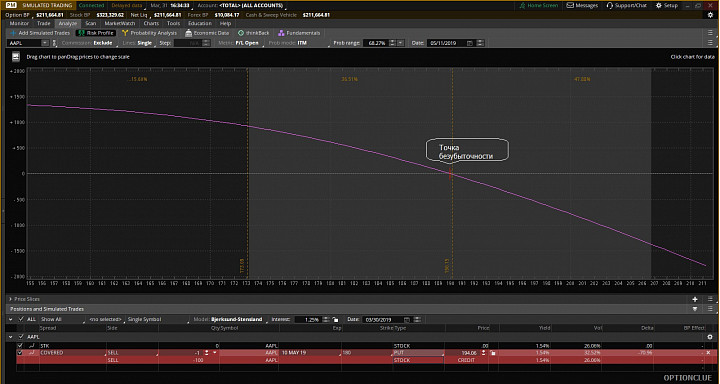Screen dimensions: 720x384
Task: Click the AAPL group settings gear
Action: point(709,337)
